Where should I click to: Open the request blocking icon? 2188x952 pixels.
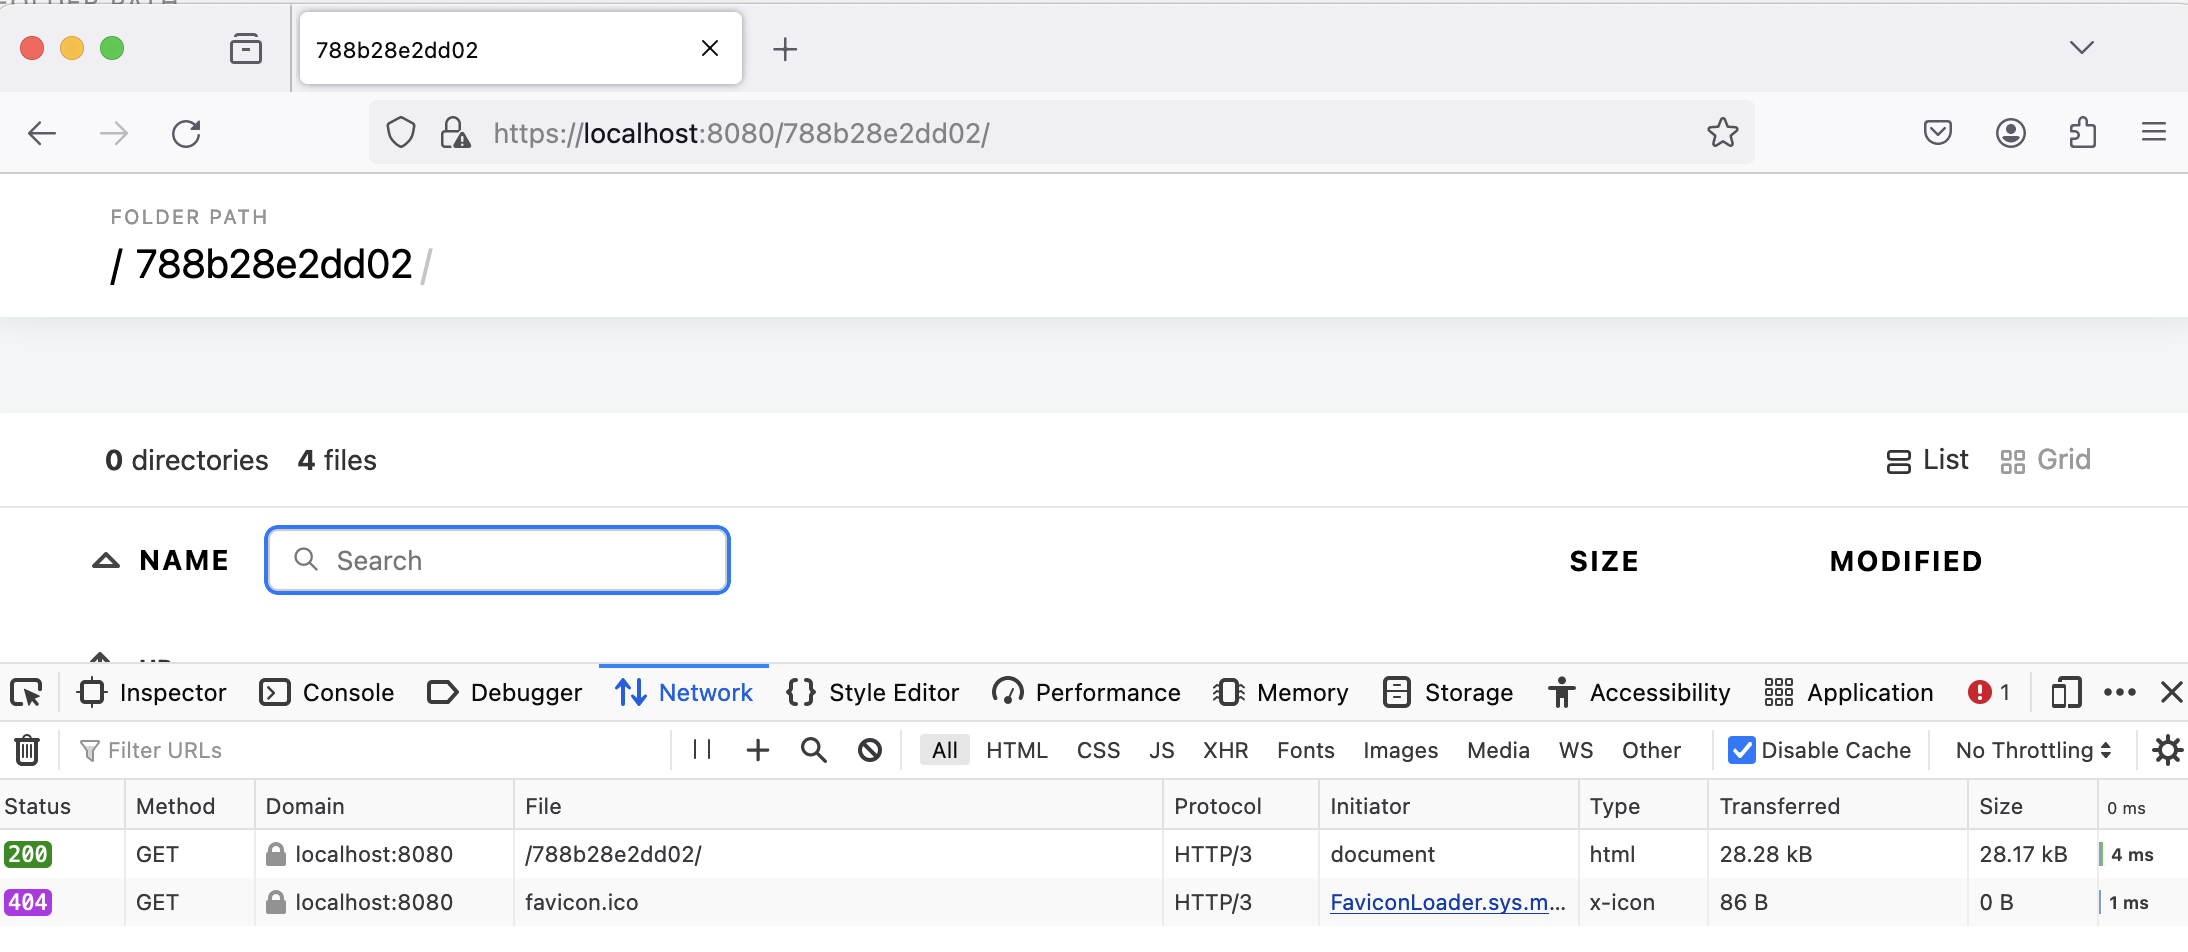pos(870,750)
